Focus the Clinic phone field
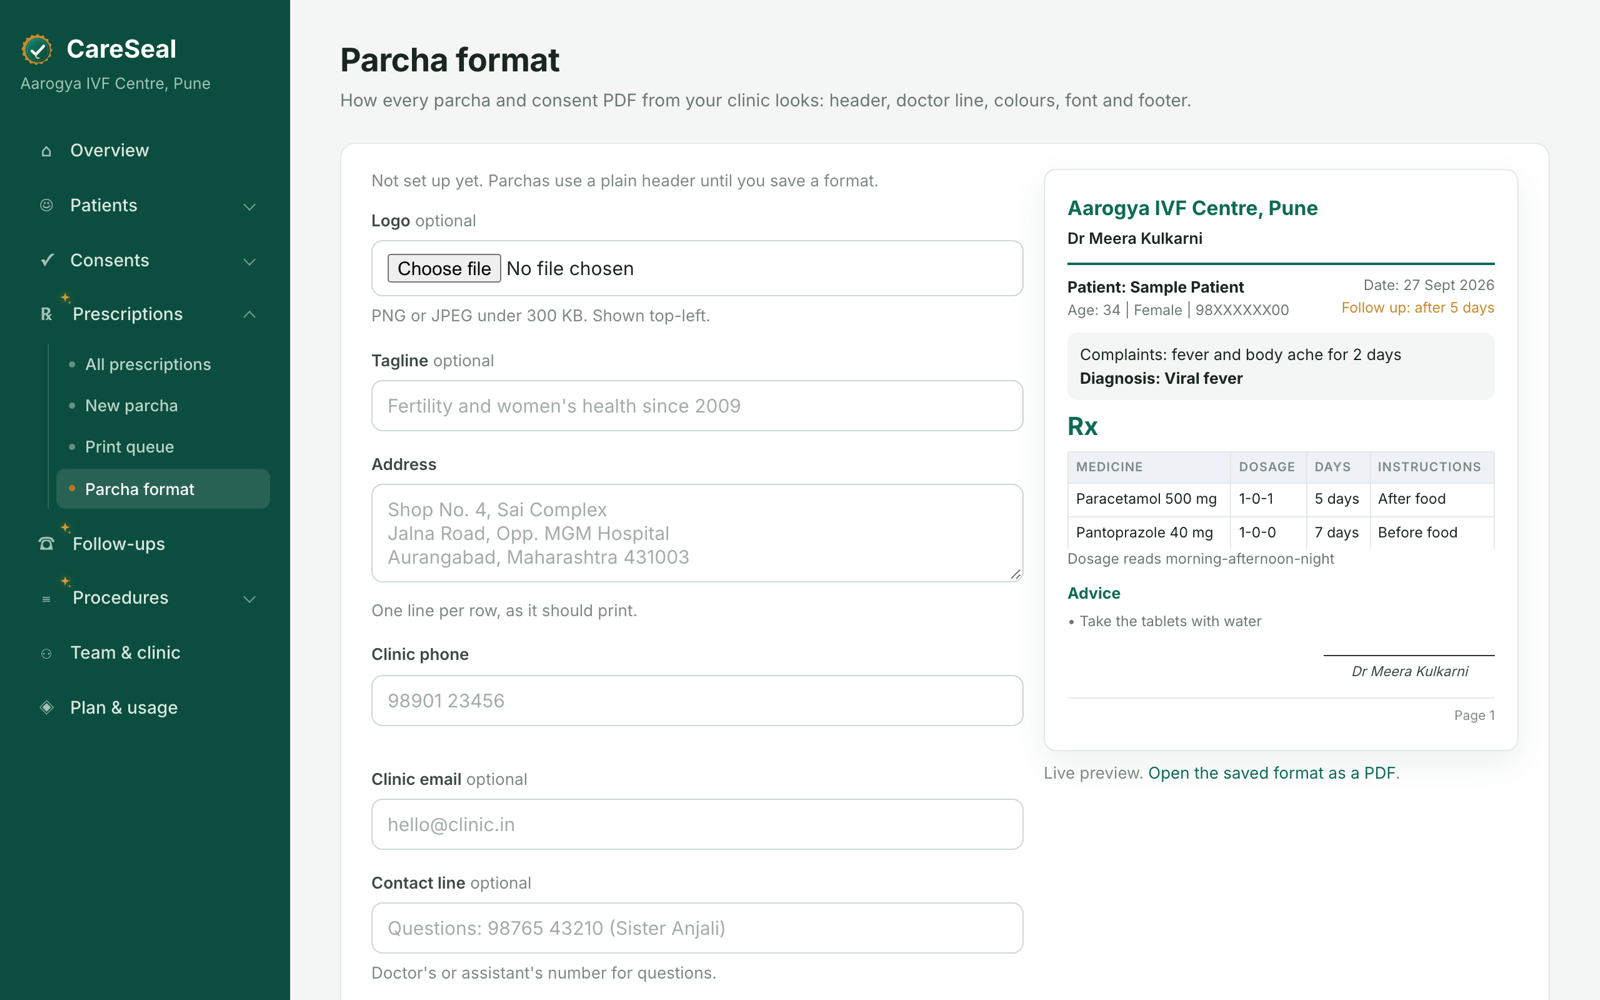This screenshot has height=1000, width=1600. coord(697,701)
